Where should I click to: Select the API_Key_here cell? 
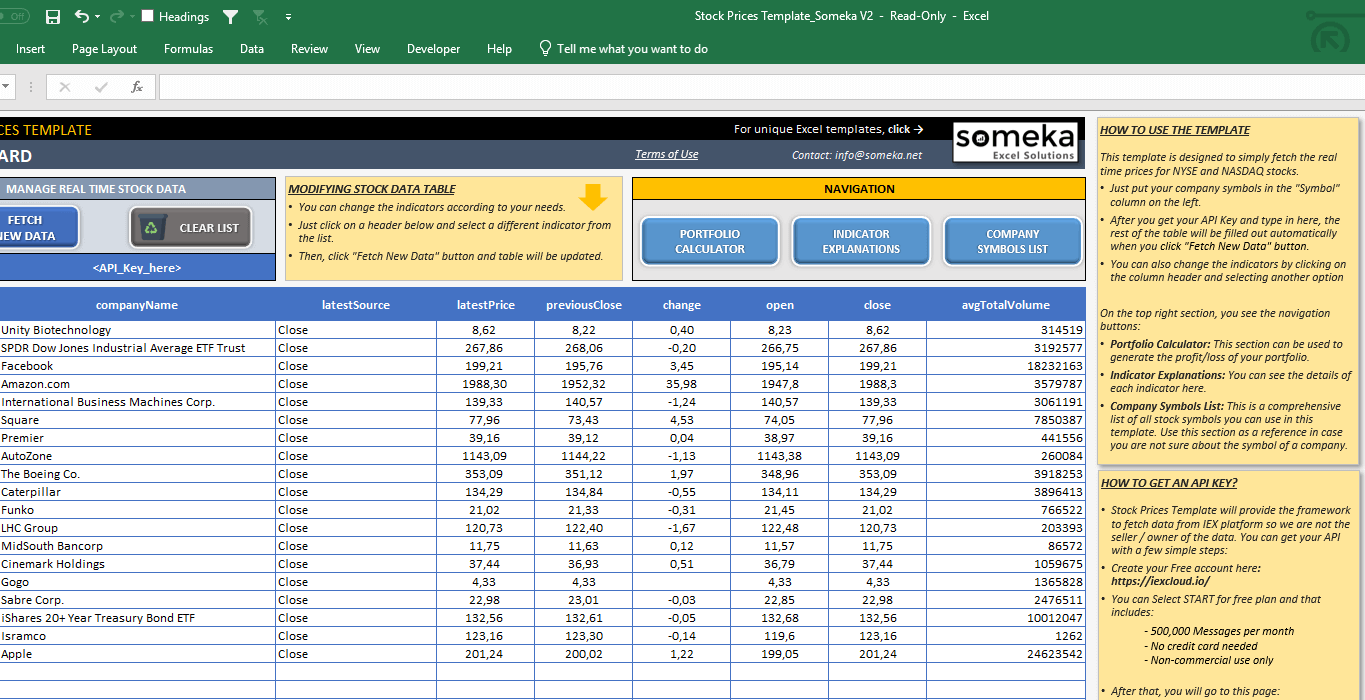137,269
